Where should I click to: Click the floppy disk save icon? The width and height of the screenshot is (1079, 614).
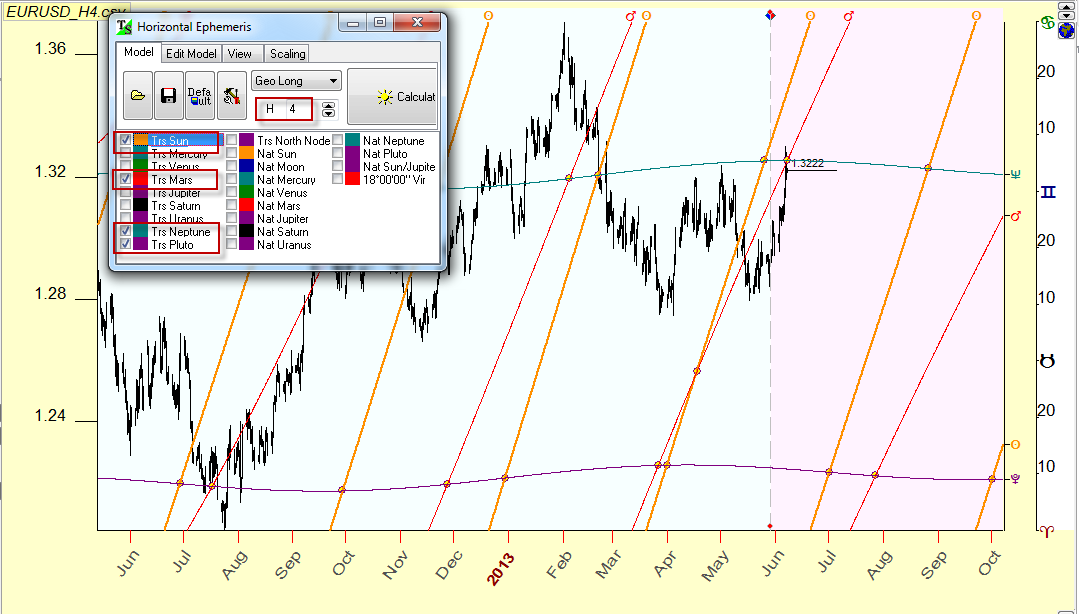click(168, 96)
